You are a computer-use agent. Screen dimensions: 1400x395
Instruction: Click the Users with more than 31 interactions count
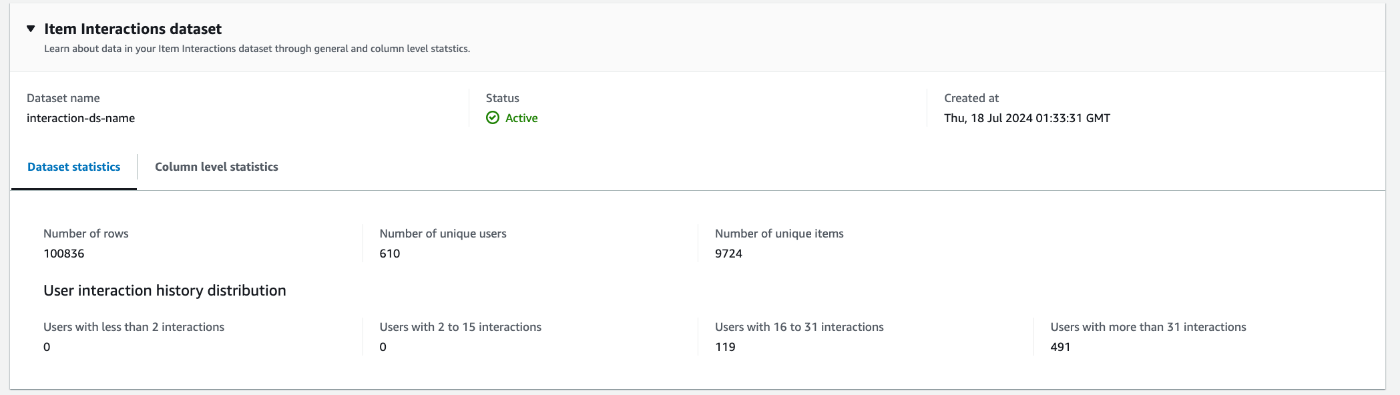1061,347
